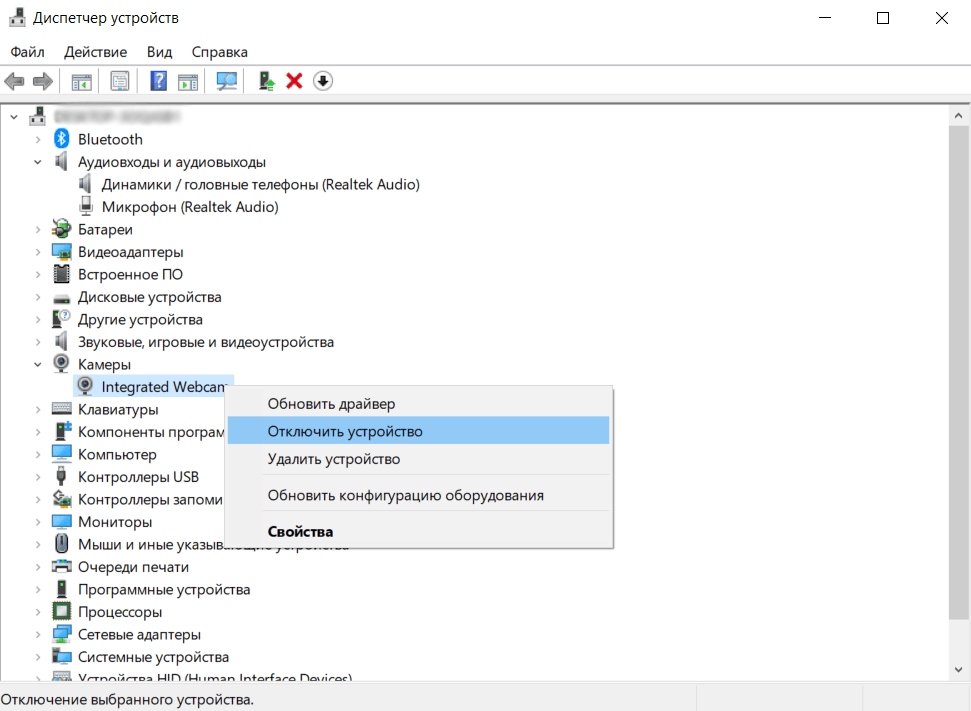Click the Update driver toolbar icon
Image resolution: width=971 pixels, height=711 pixels.
click(265, 80)
